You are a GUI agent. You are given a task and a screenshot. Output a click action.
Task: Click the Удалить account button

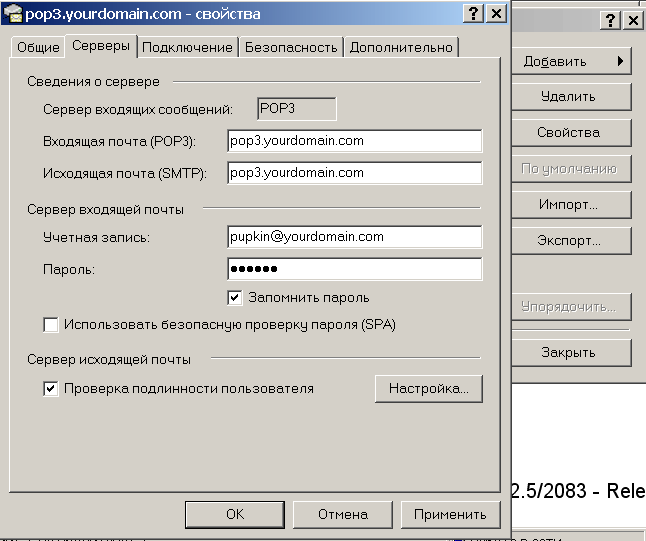coord(568,97)
